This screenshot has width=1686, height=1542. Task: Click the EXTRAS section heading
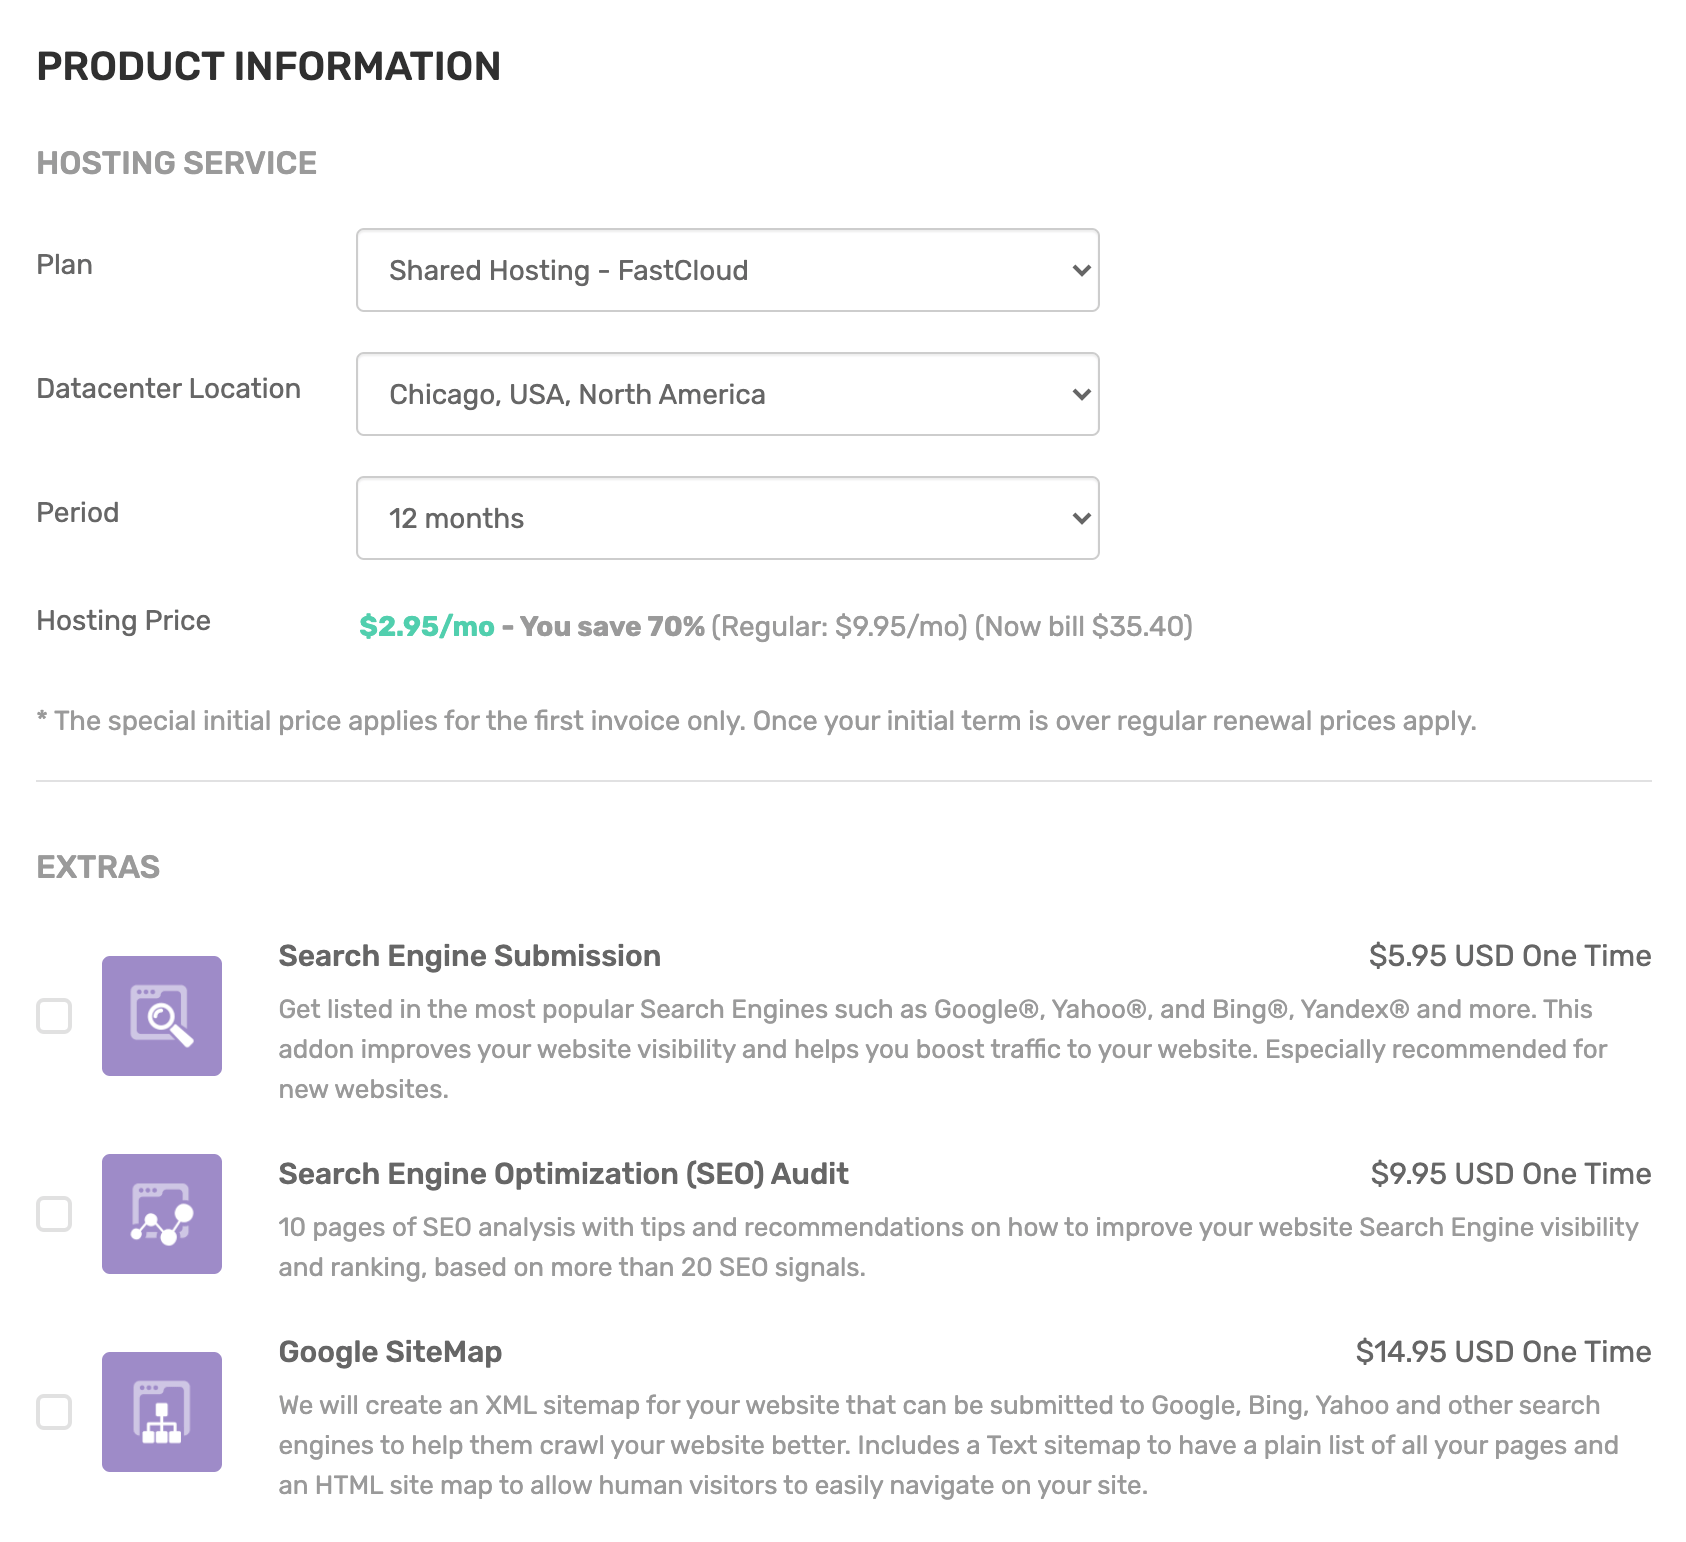tap(98, 866)
